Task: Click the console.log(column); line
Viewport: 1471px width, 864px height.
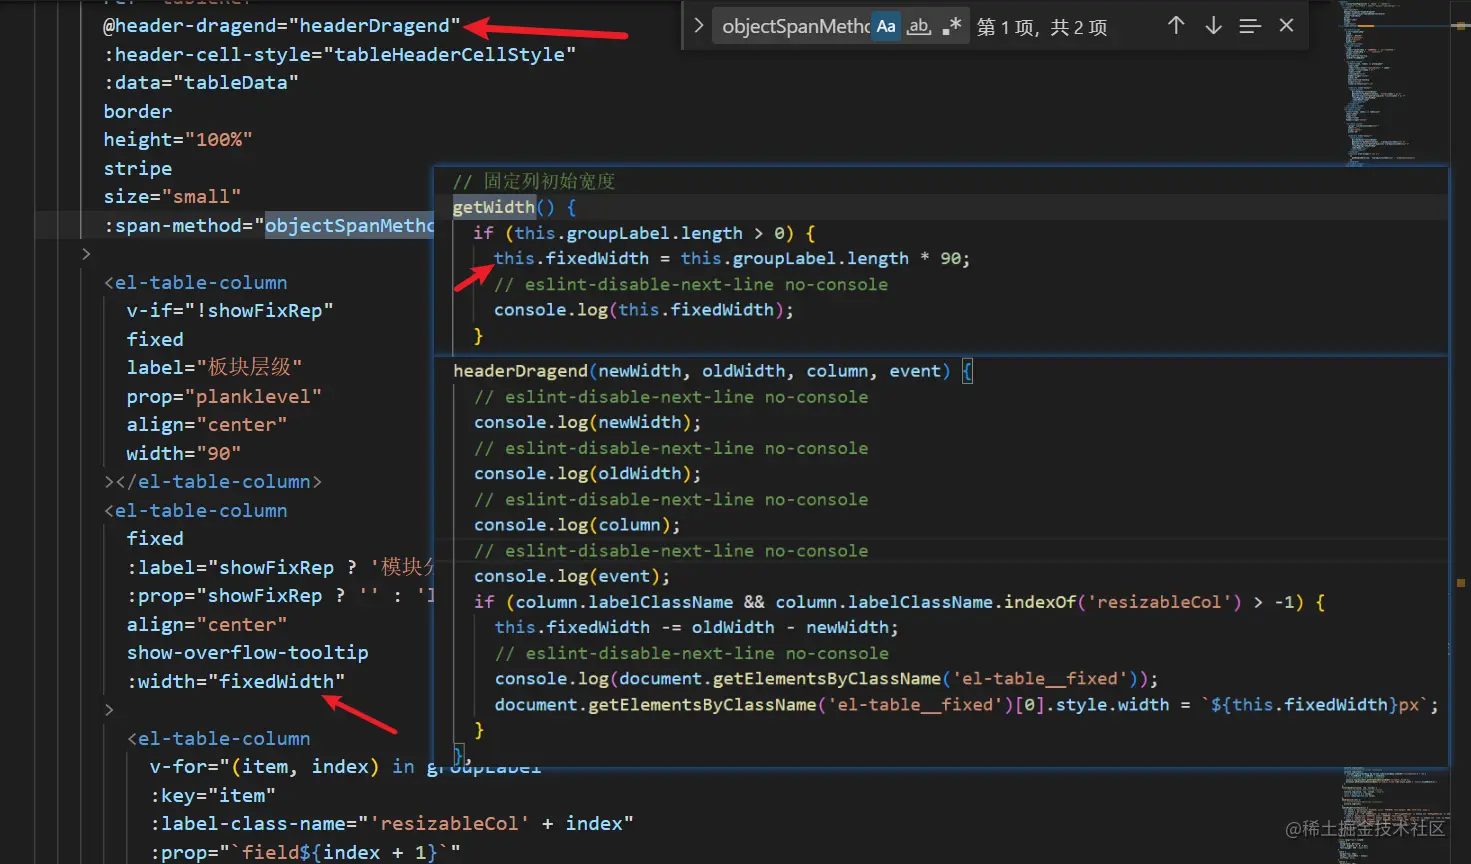Action: pyautogui.click(x=577, y=525)
